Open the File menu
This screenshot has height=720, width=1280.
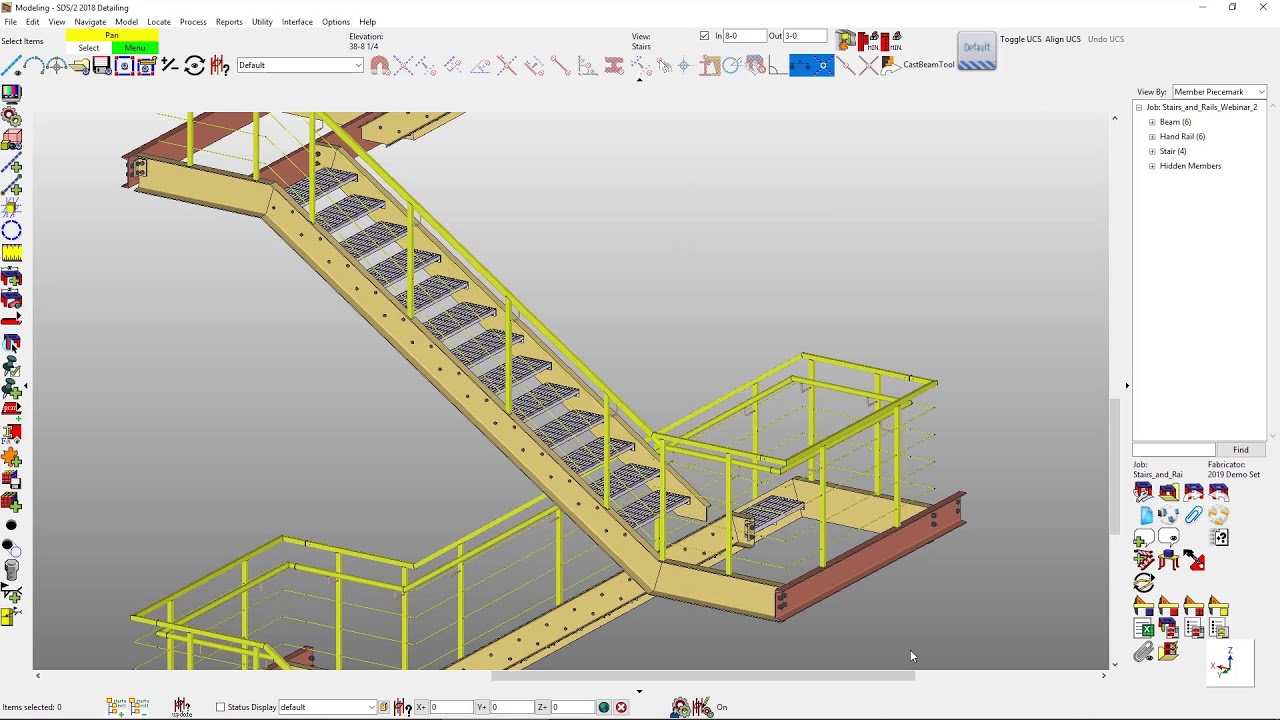(10, 22)
